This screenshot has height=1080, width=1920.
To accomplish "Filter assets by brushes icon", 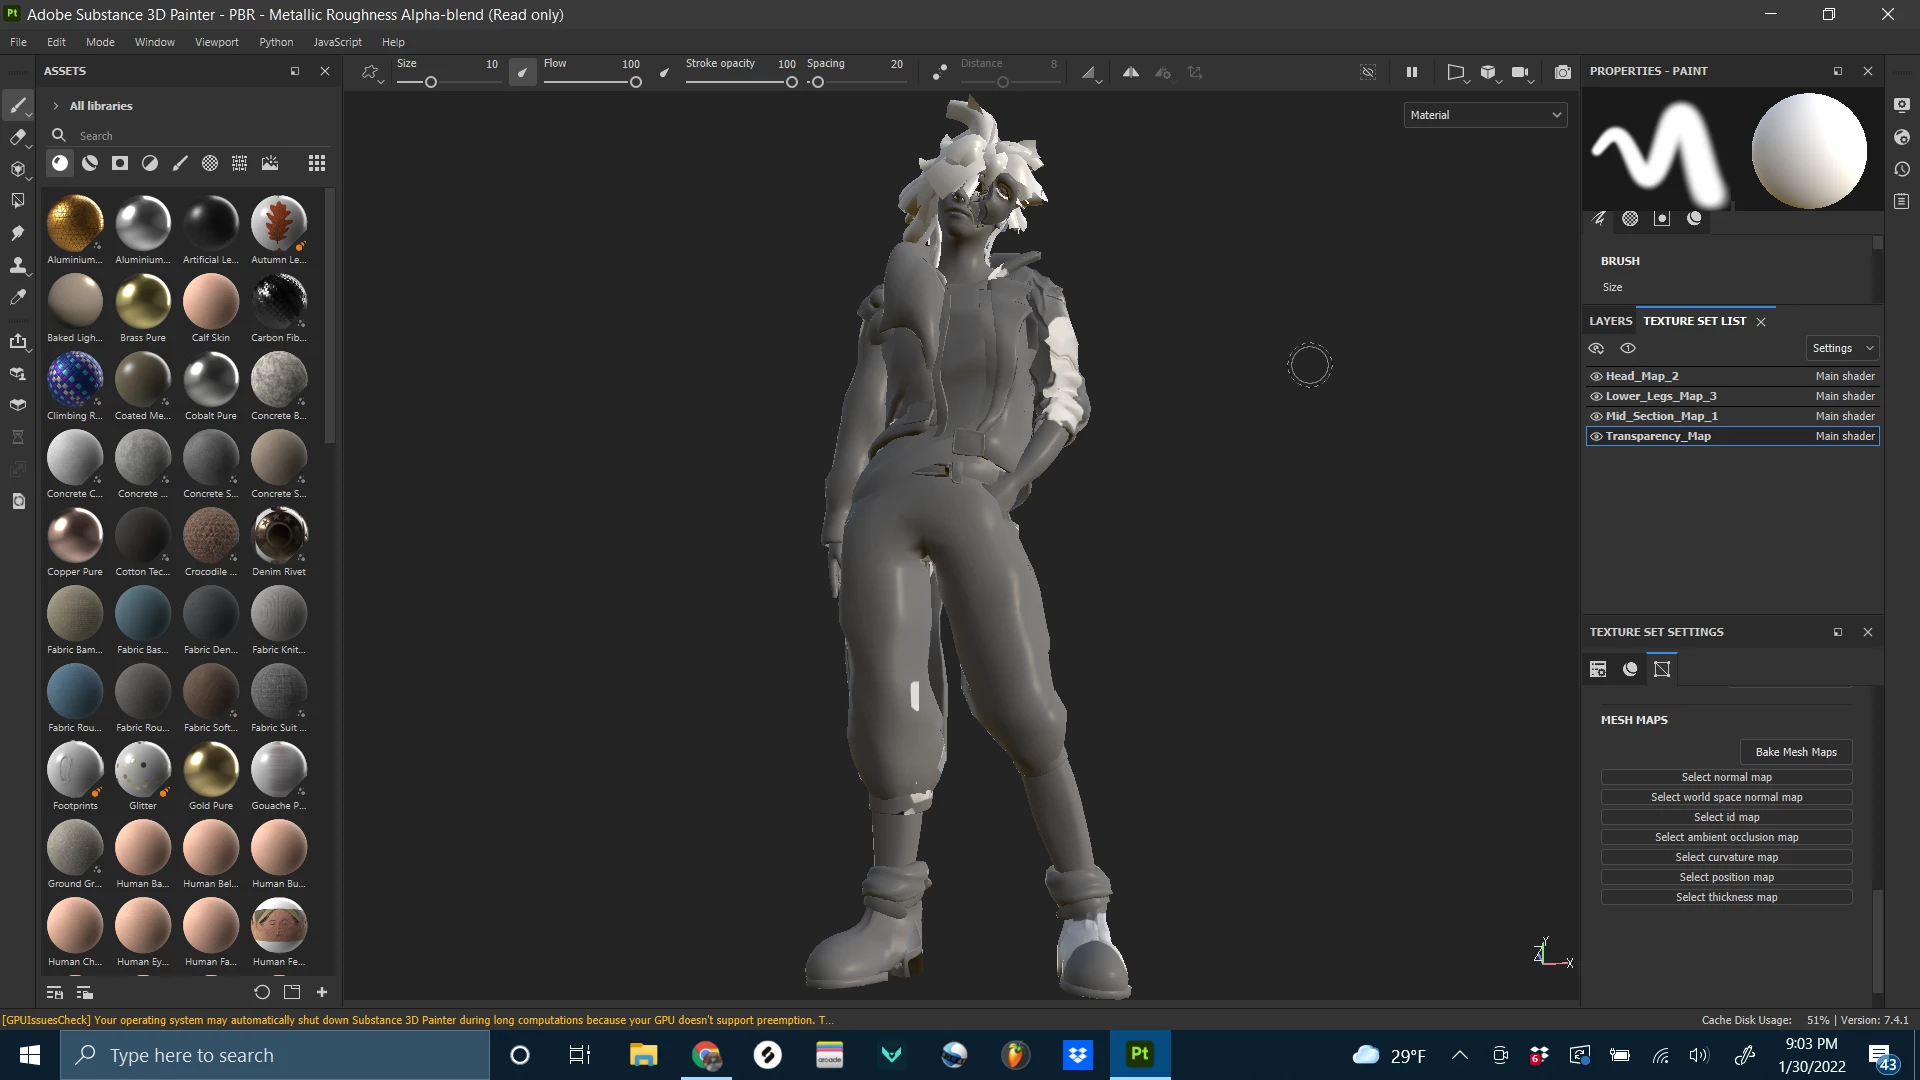I will point(180,163).
